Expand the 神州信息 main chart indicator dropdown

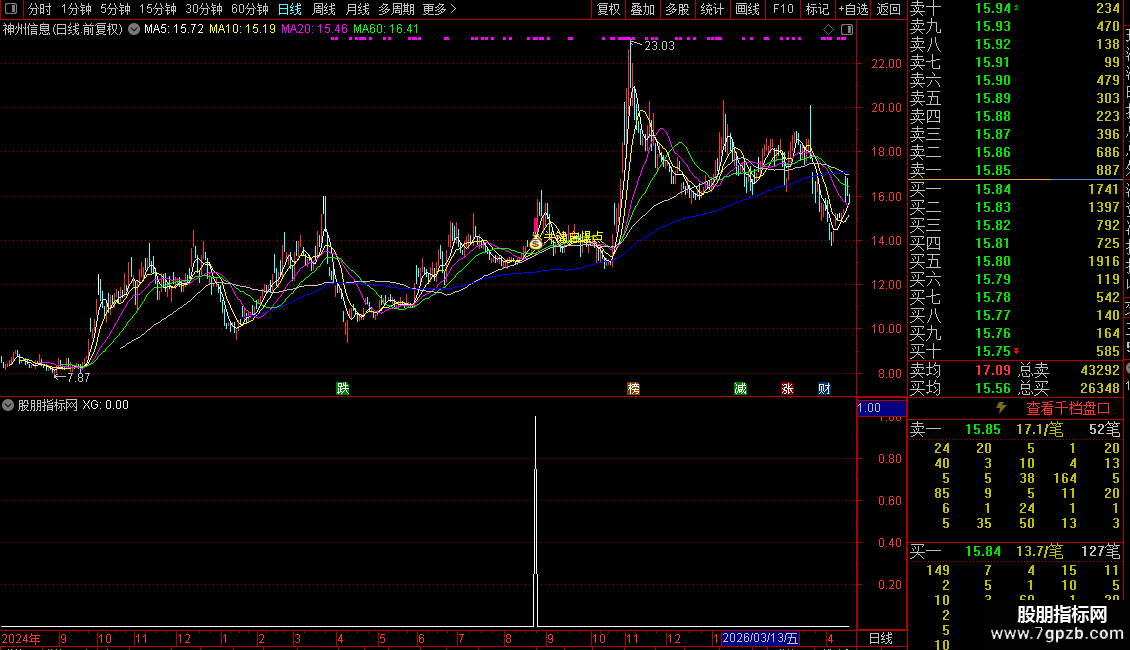pyautogui.click(x=132, y=29)
